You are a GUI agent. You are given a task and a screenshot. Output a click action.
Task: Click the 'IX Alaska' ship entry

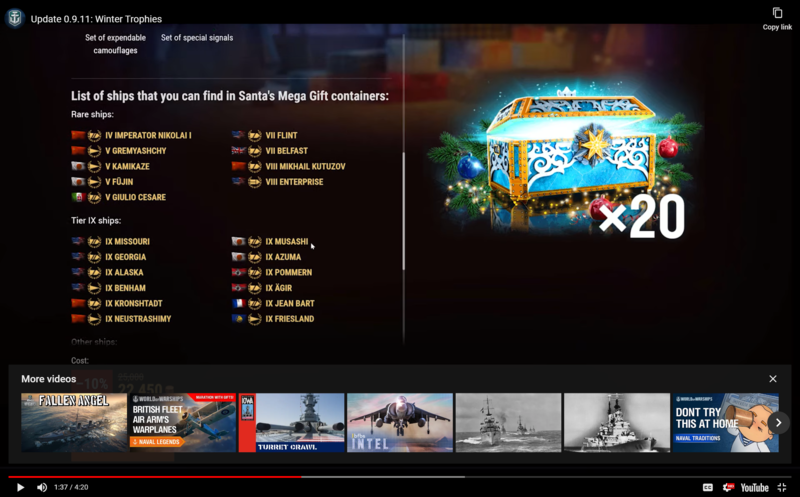[107, 272]
